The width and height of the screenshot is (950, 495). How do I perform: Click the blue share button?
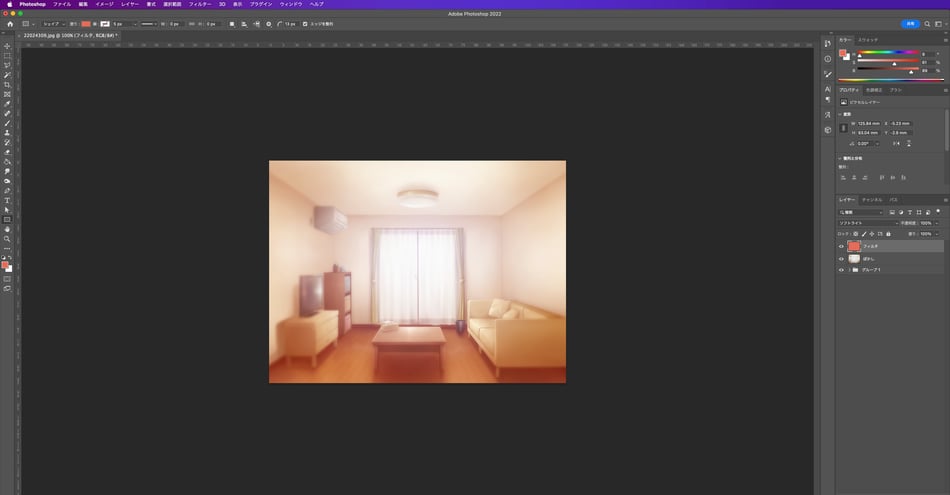tap(910, 24)
